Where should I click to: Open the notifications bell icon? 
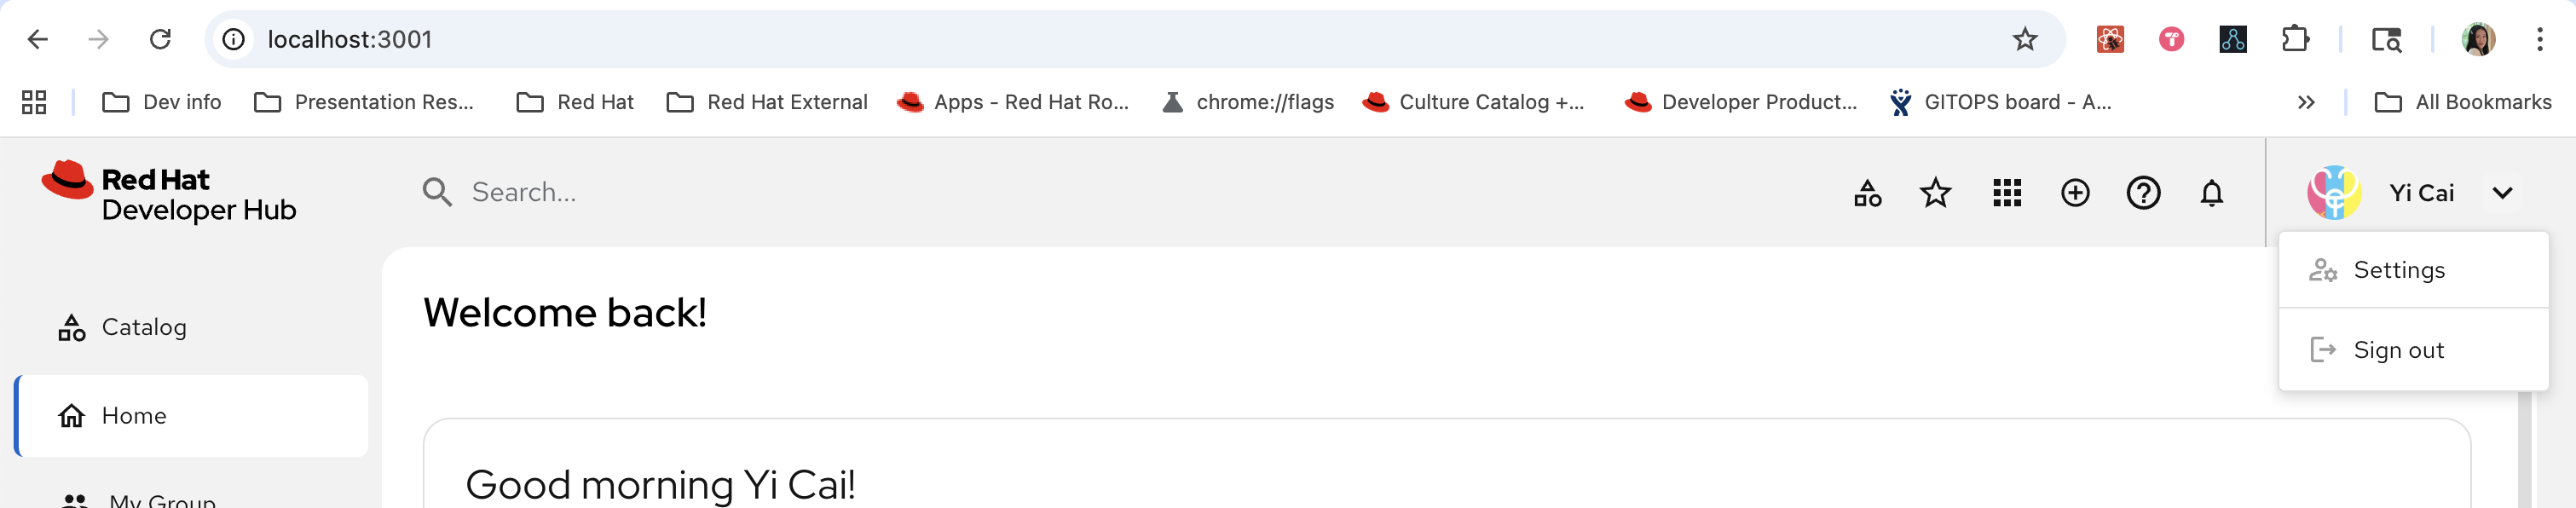coord(2211,193)
